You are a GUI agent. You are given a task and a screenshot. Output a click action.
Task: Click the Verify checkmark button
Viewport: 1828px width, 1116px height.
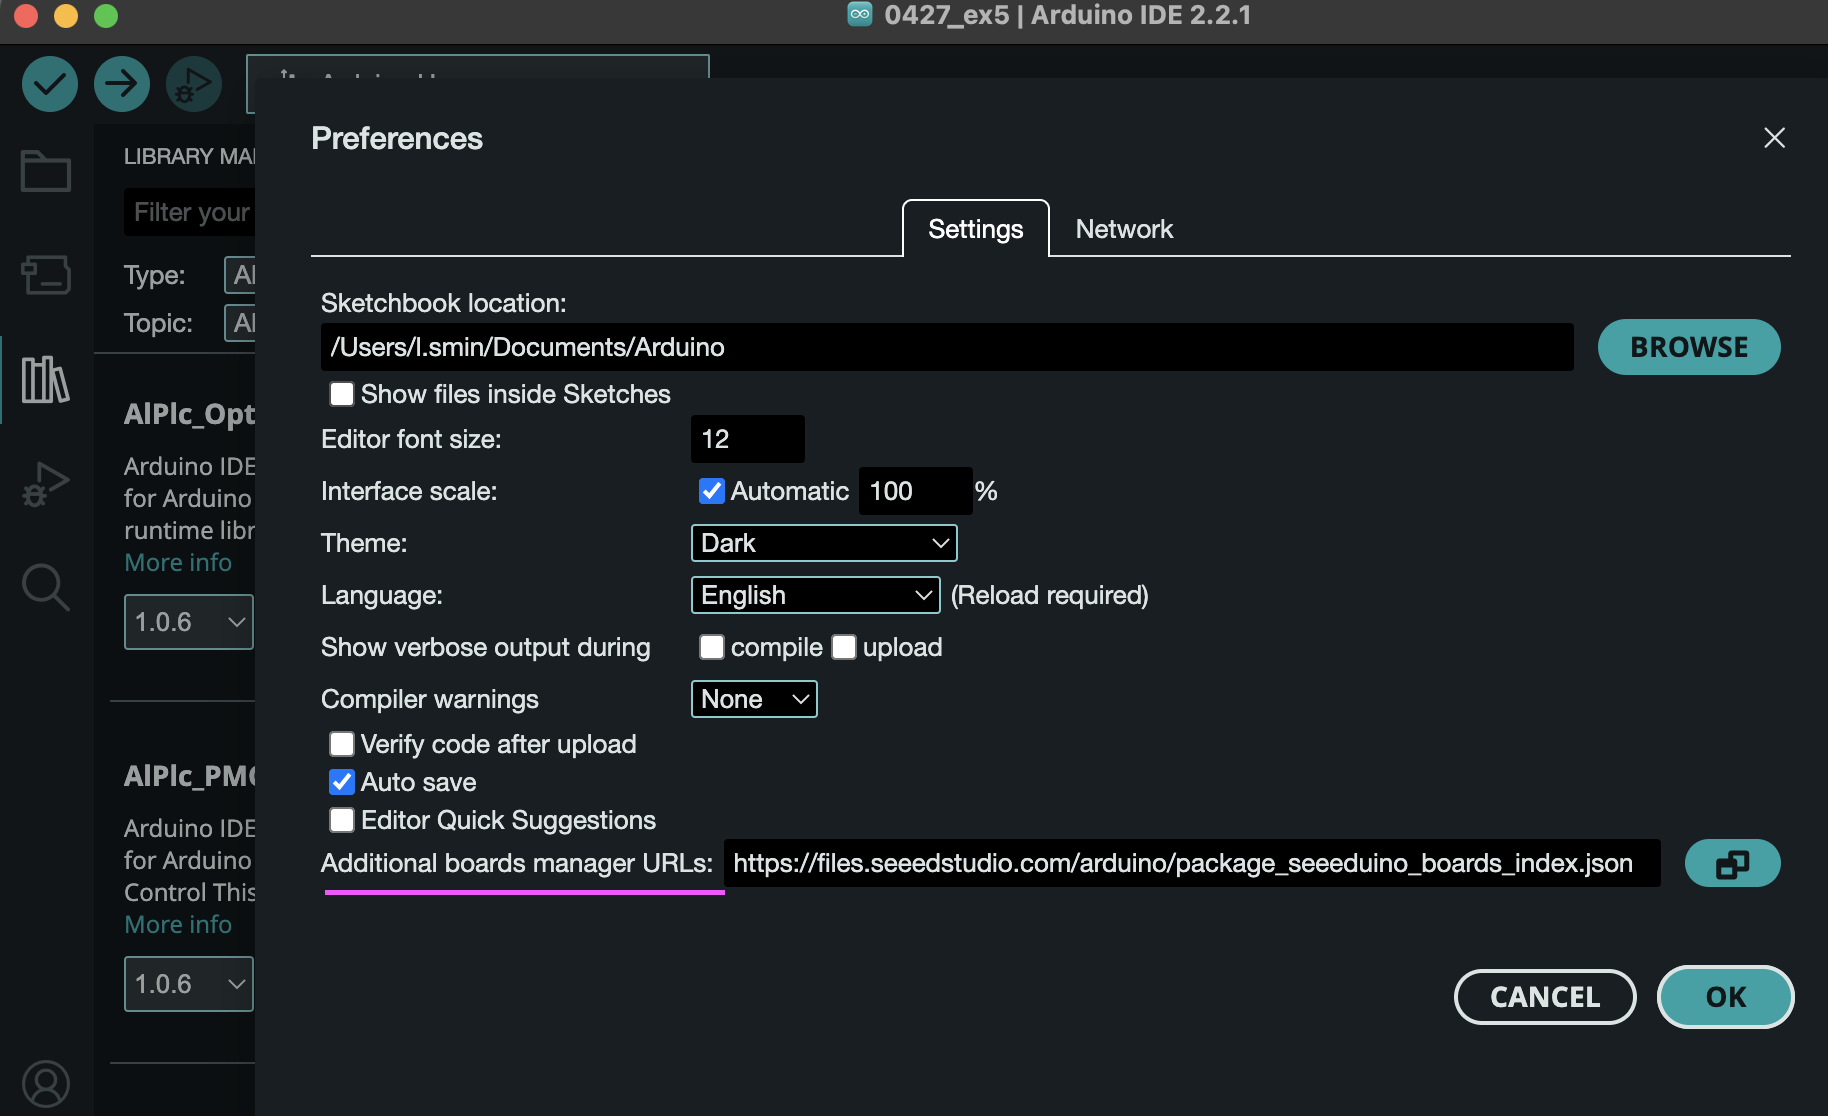tap(50, 84)
